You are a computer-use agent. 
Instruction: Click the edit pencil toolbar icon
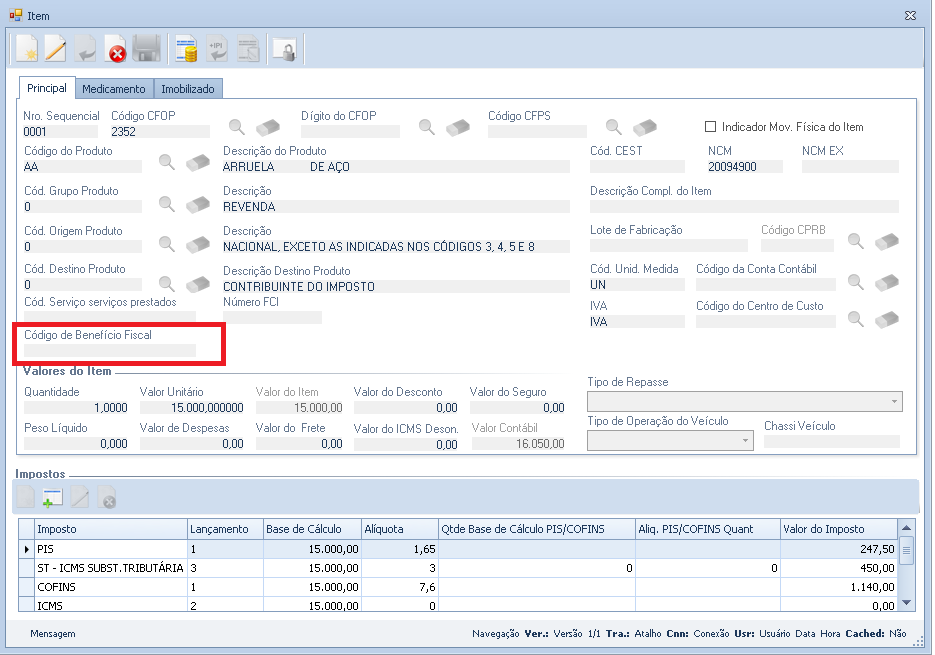(x=55, y=48)
